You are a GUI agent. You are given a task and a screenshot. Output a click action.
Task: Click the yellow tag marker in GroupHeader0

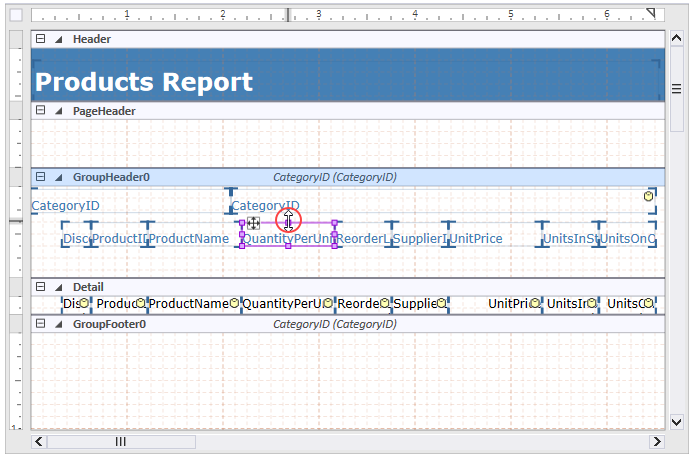point(649,197)
